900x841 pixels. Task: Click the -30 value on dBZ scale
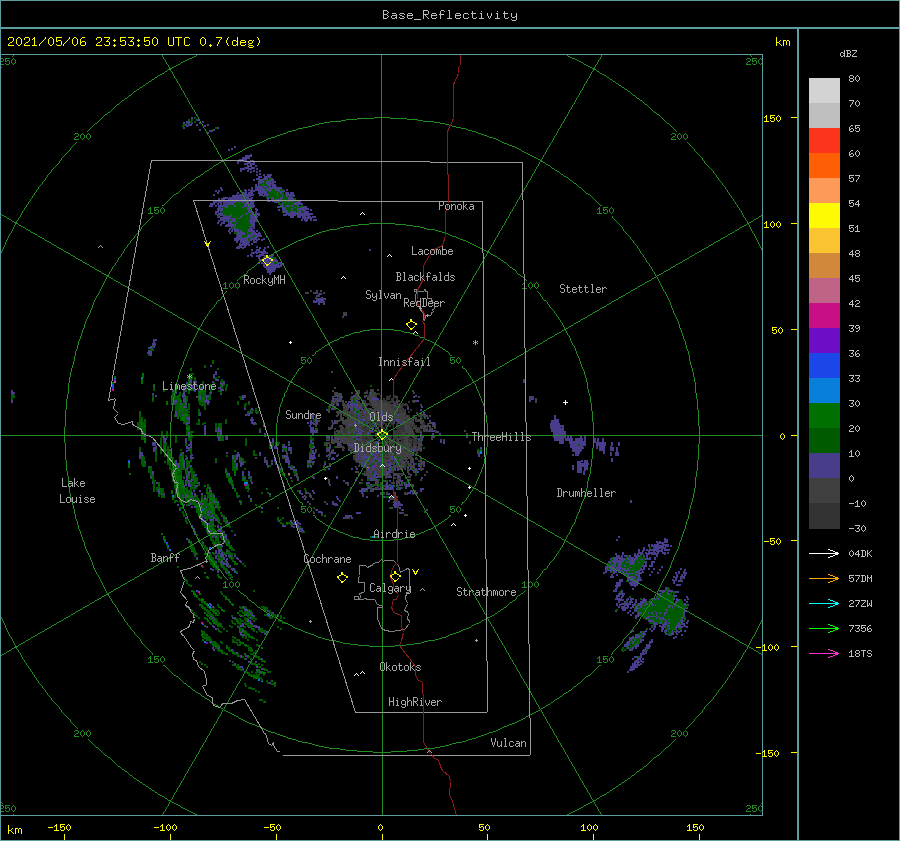tap(857, 528)
